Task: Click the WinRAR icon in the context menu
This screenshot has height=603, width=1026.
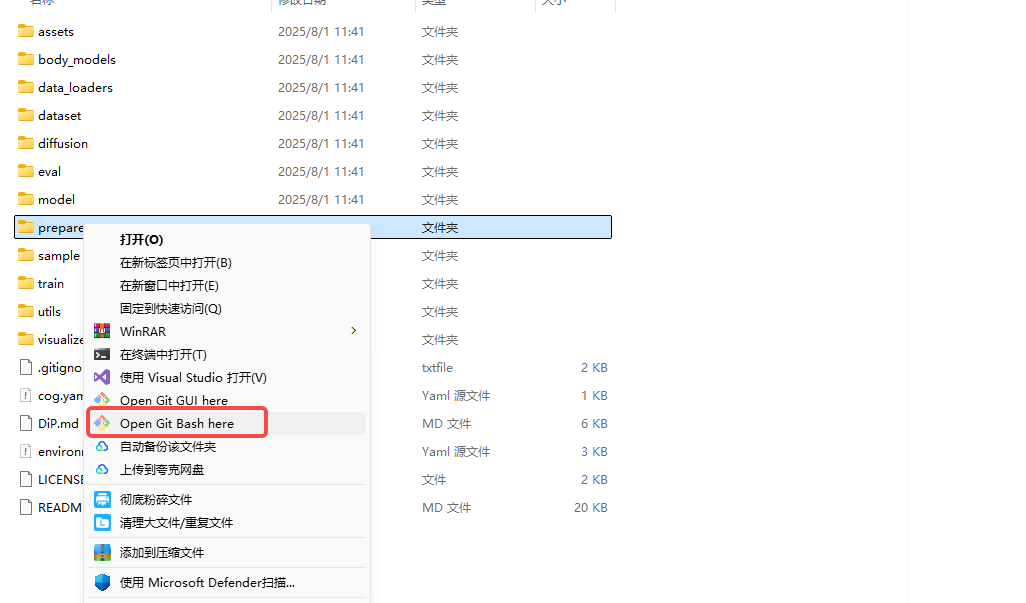Action: click(x=103, y=330)
